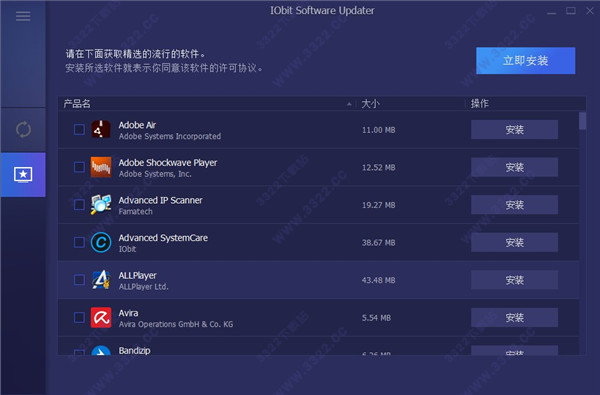600x395 pixels.
Task: Tick the Advanced SystemCare checkbox
Action: [79, 242]
